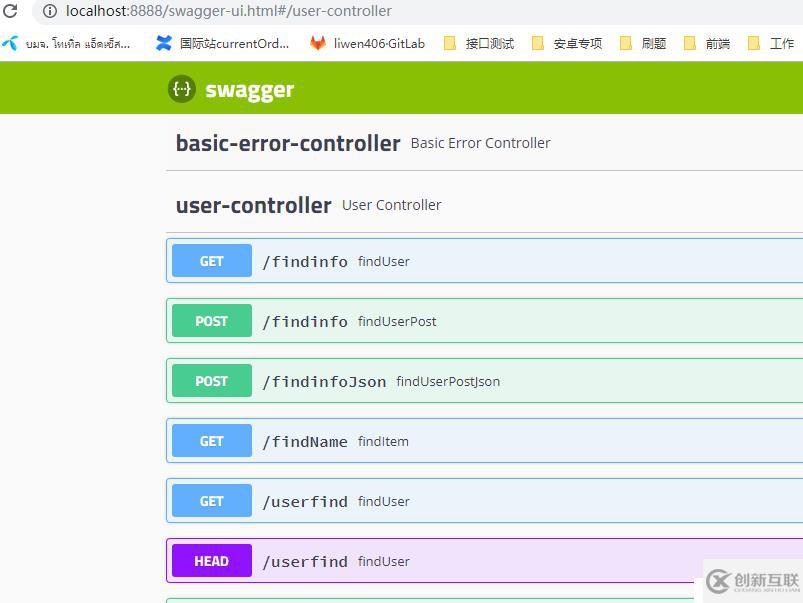Screen dimensions: 803x603
Task: Click GET button for /findName
Action: [x=212, y=441]
